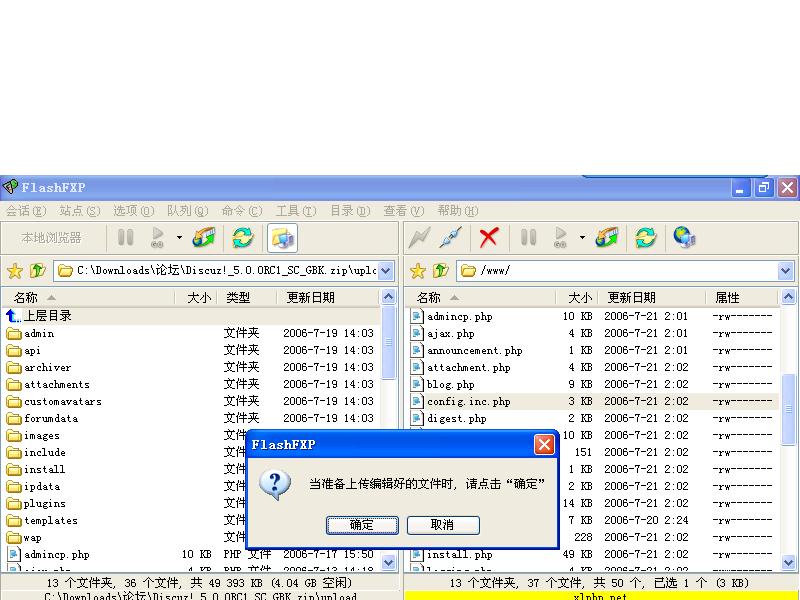Confirm the dialog with 确定
The width and height of the screenshot is (800, 600).
(x=362, y=525)
